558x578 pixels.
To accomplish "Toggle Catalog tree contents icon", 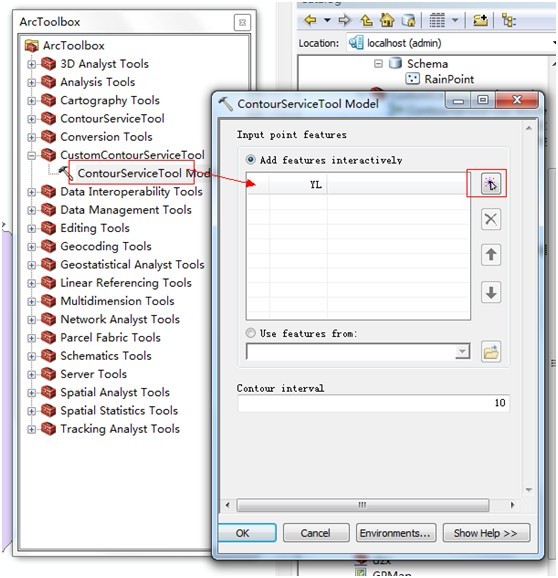I will (509, 20).
